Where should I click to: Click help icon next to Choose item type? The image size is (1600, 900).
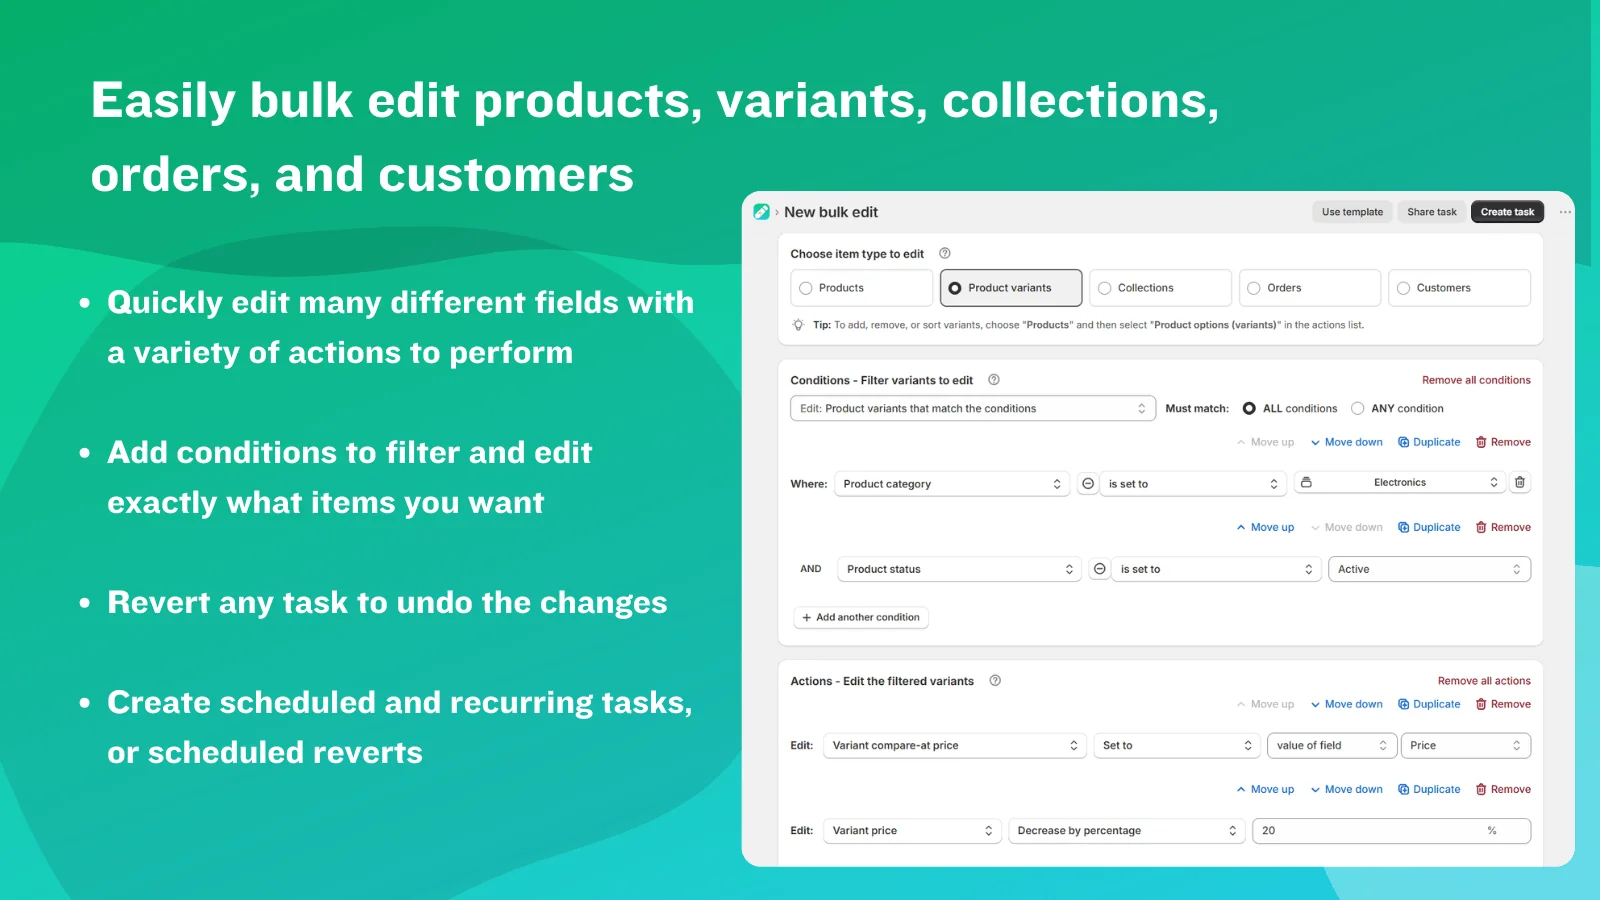click(945, 253)
